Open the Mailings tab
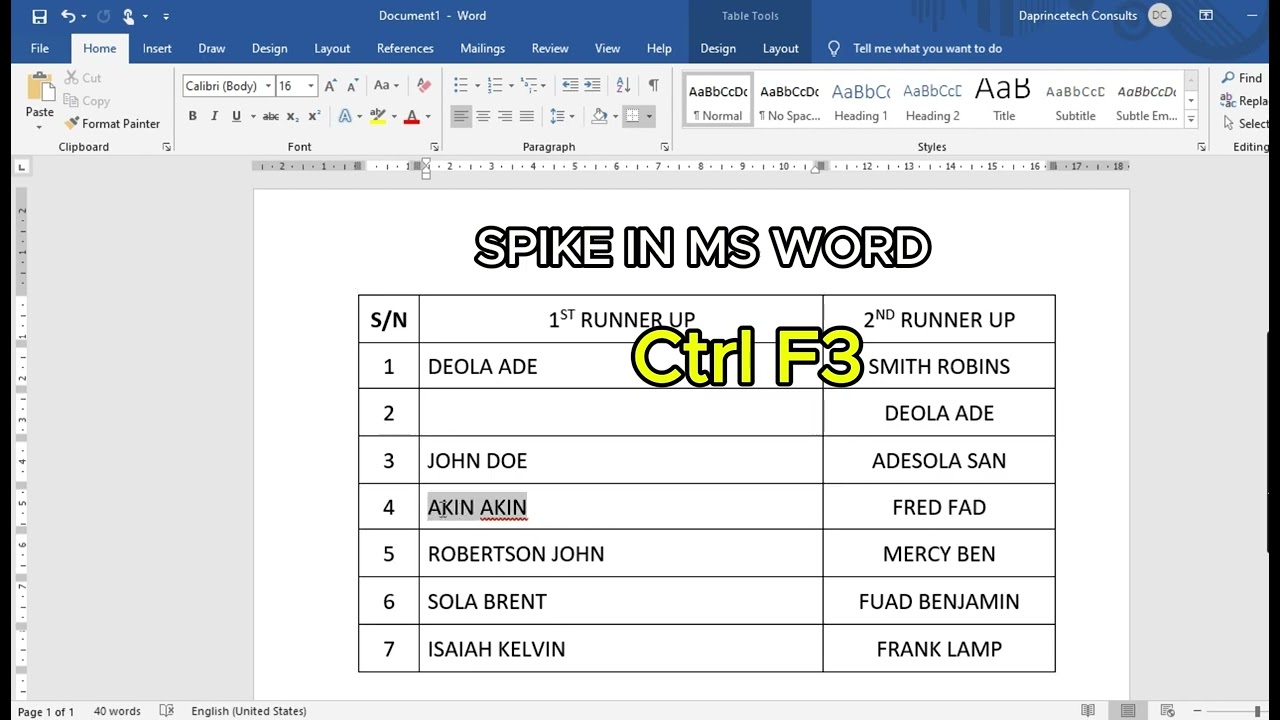 coord(482,48)
